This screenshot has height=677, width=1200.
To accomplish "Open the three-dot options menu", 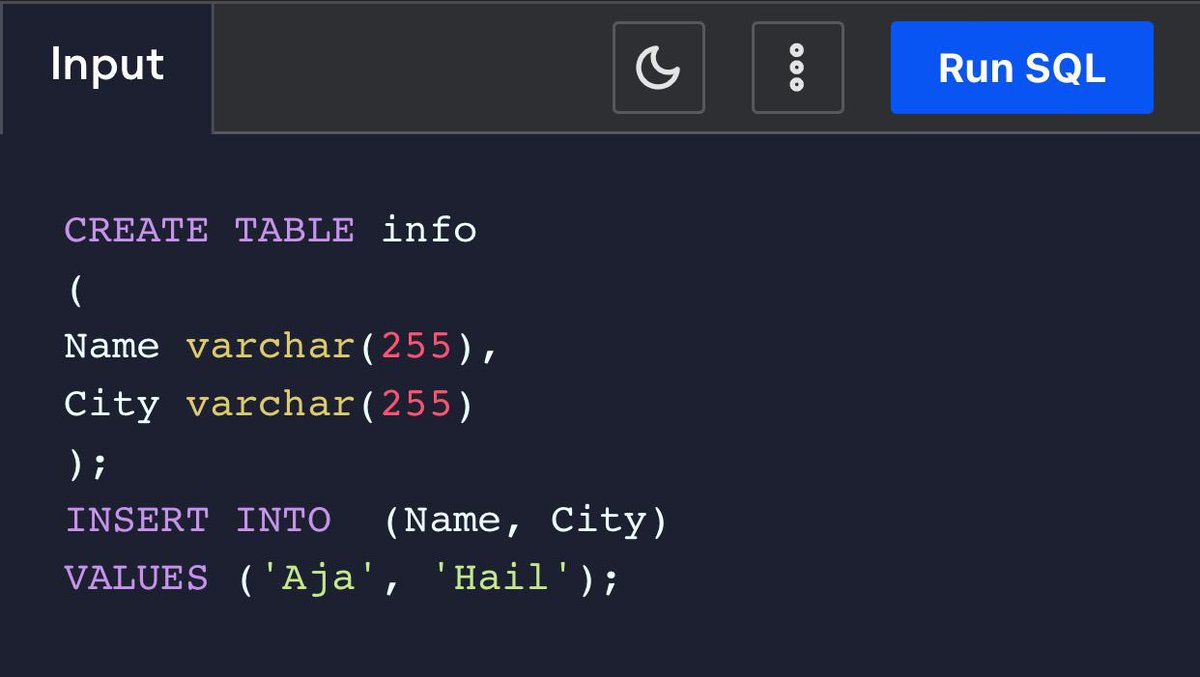I will tap(797, 67).
